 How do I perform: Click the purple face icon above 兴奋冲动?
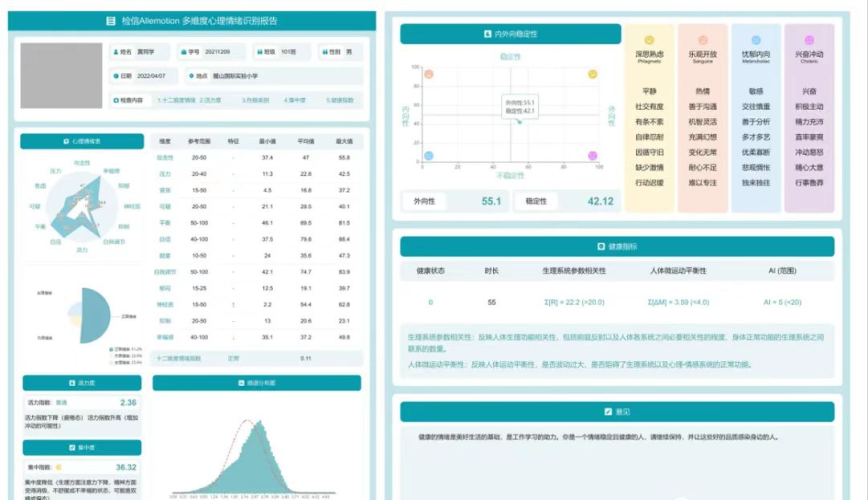point(808,41)
